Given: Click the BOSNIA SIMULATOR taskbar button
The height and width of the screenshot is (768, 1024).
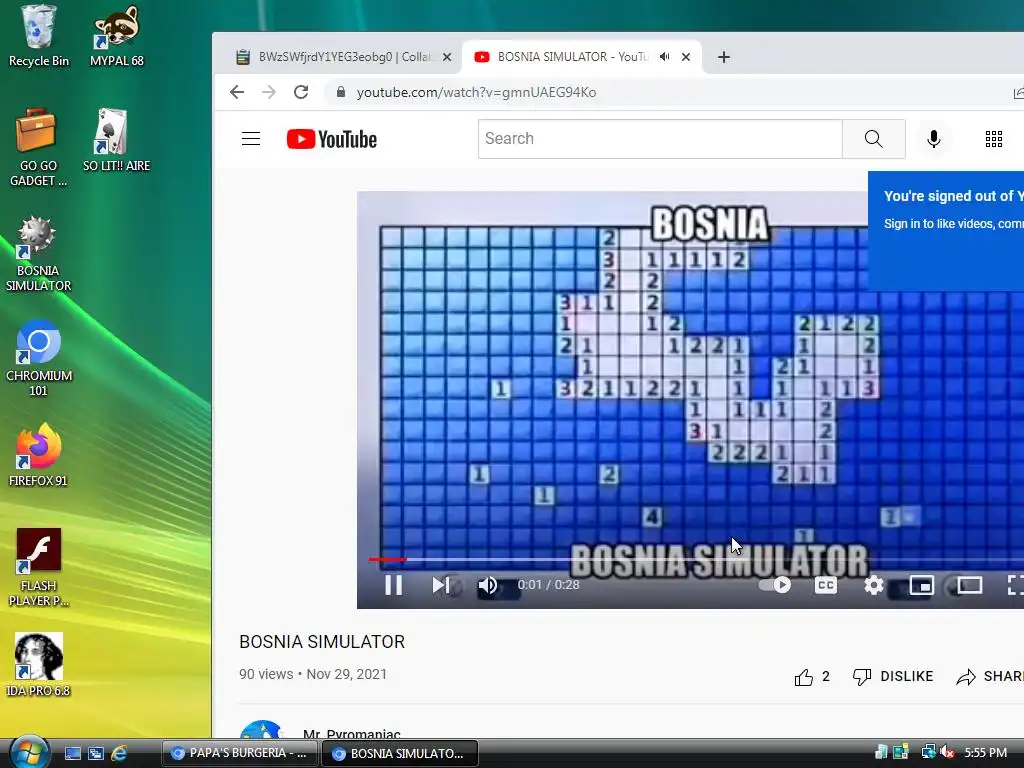Looking at the screenshot, I should (400, 753).
